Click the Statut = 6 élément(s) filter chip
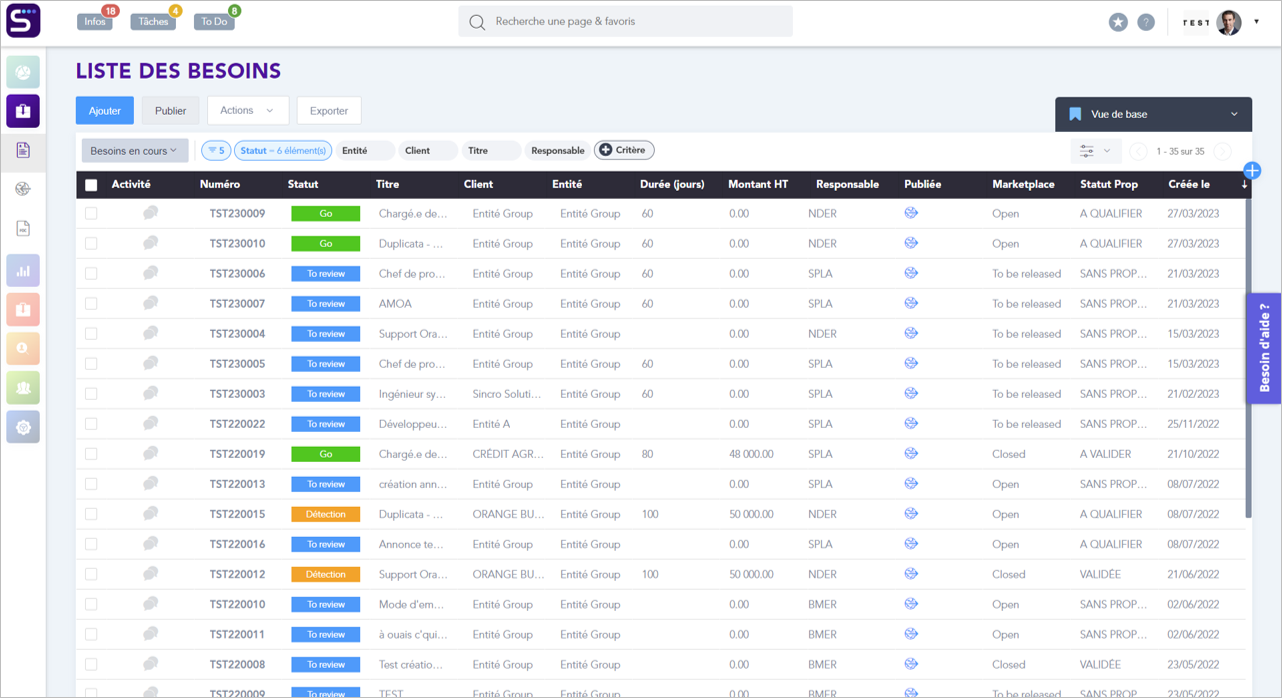Screen dimensions: 1282x698 [283, 151]
